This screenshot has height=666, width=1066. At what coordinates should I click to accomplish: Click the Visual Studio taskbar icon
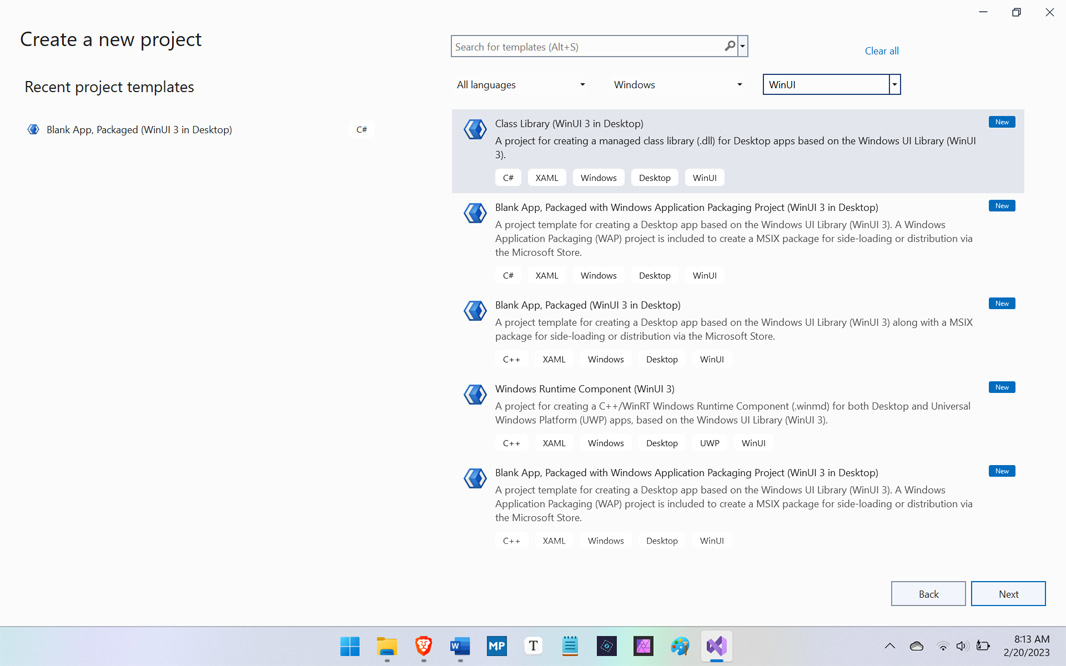tap(716, 646)
